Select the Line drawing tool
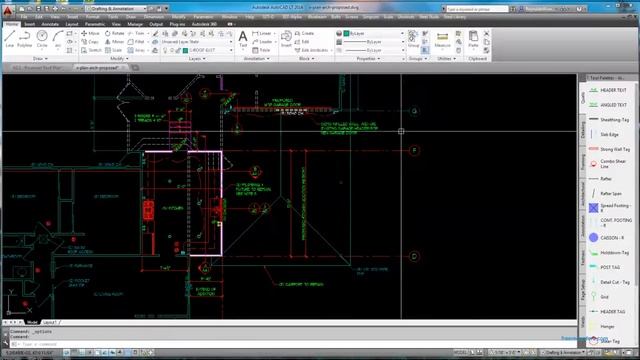The image size is (640, 360). point(10,39)
